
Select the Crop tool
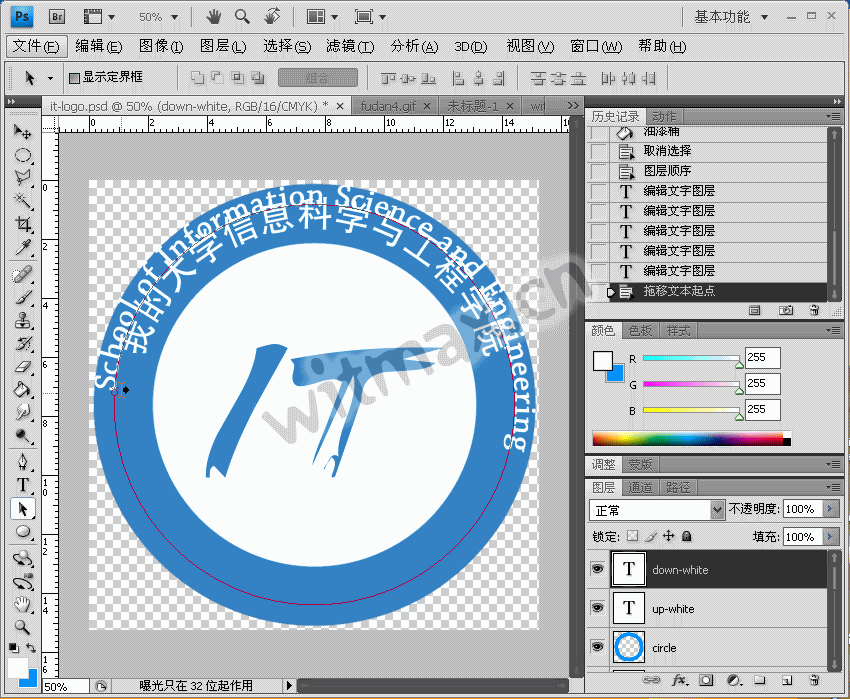click(22, 223)
